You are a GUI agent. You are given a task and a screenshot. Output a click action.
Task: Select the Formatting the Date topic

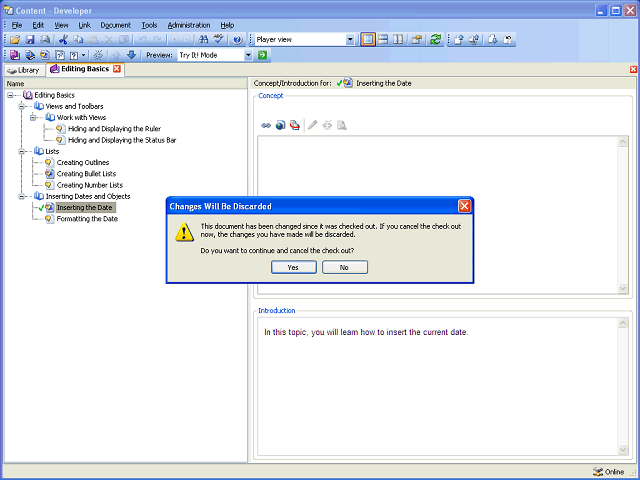(87, 219)
